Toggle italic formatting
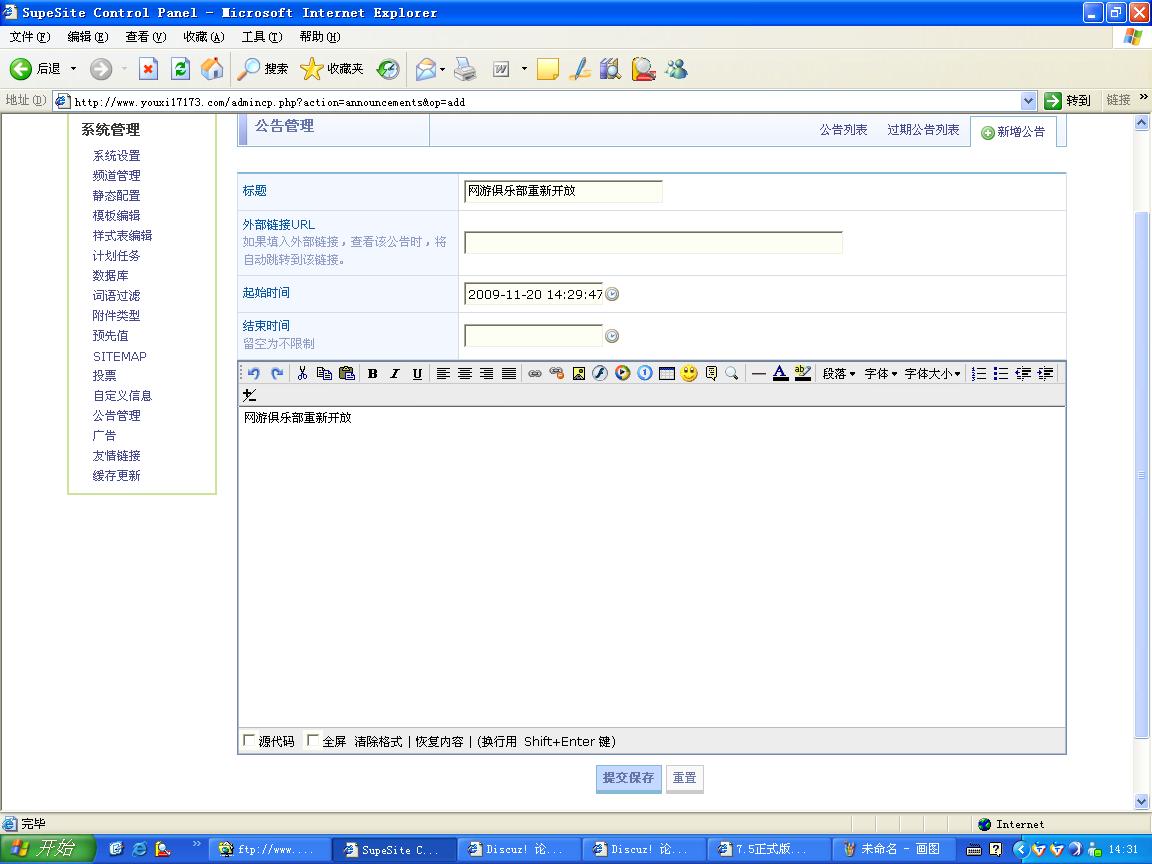Image resolution: width=1152 pixels, height=864 pixels. [395, 373]
